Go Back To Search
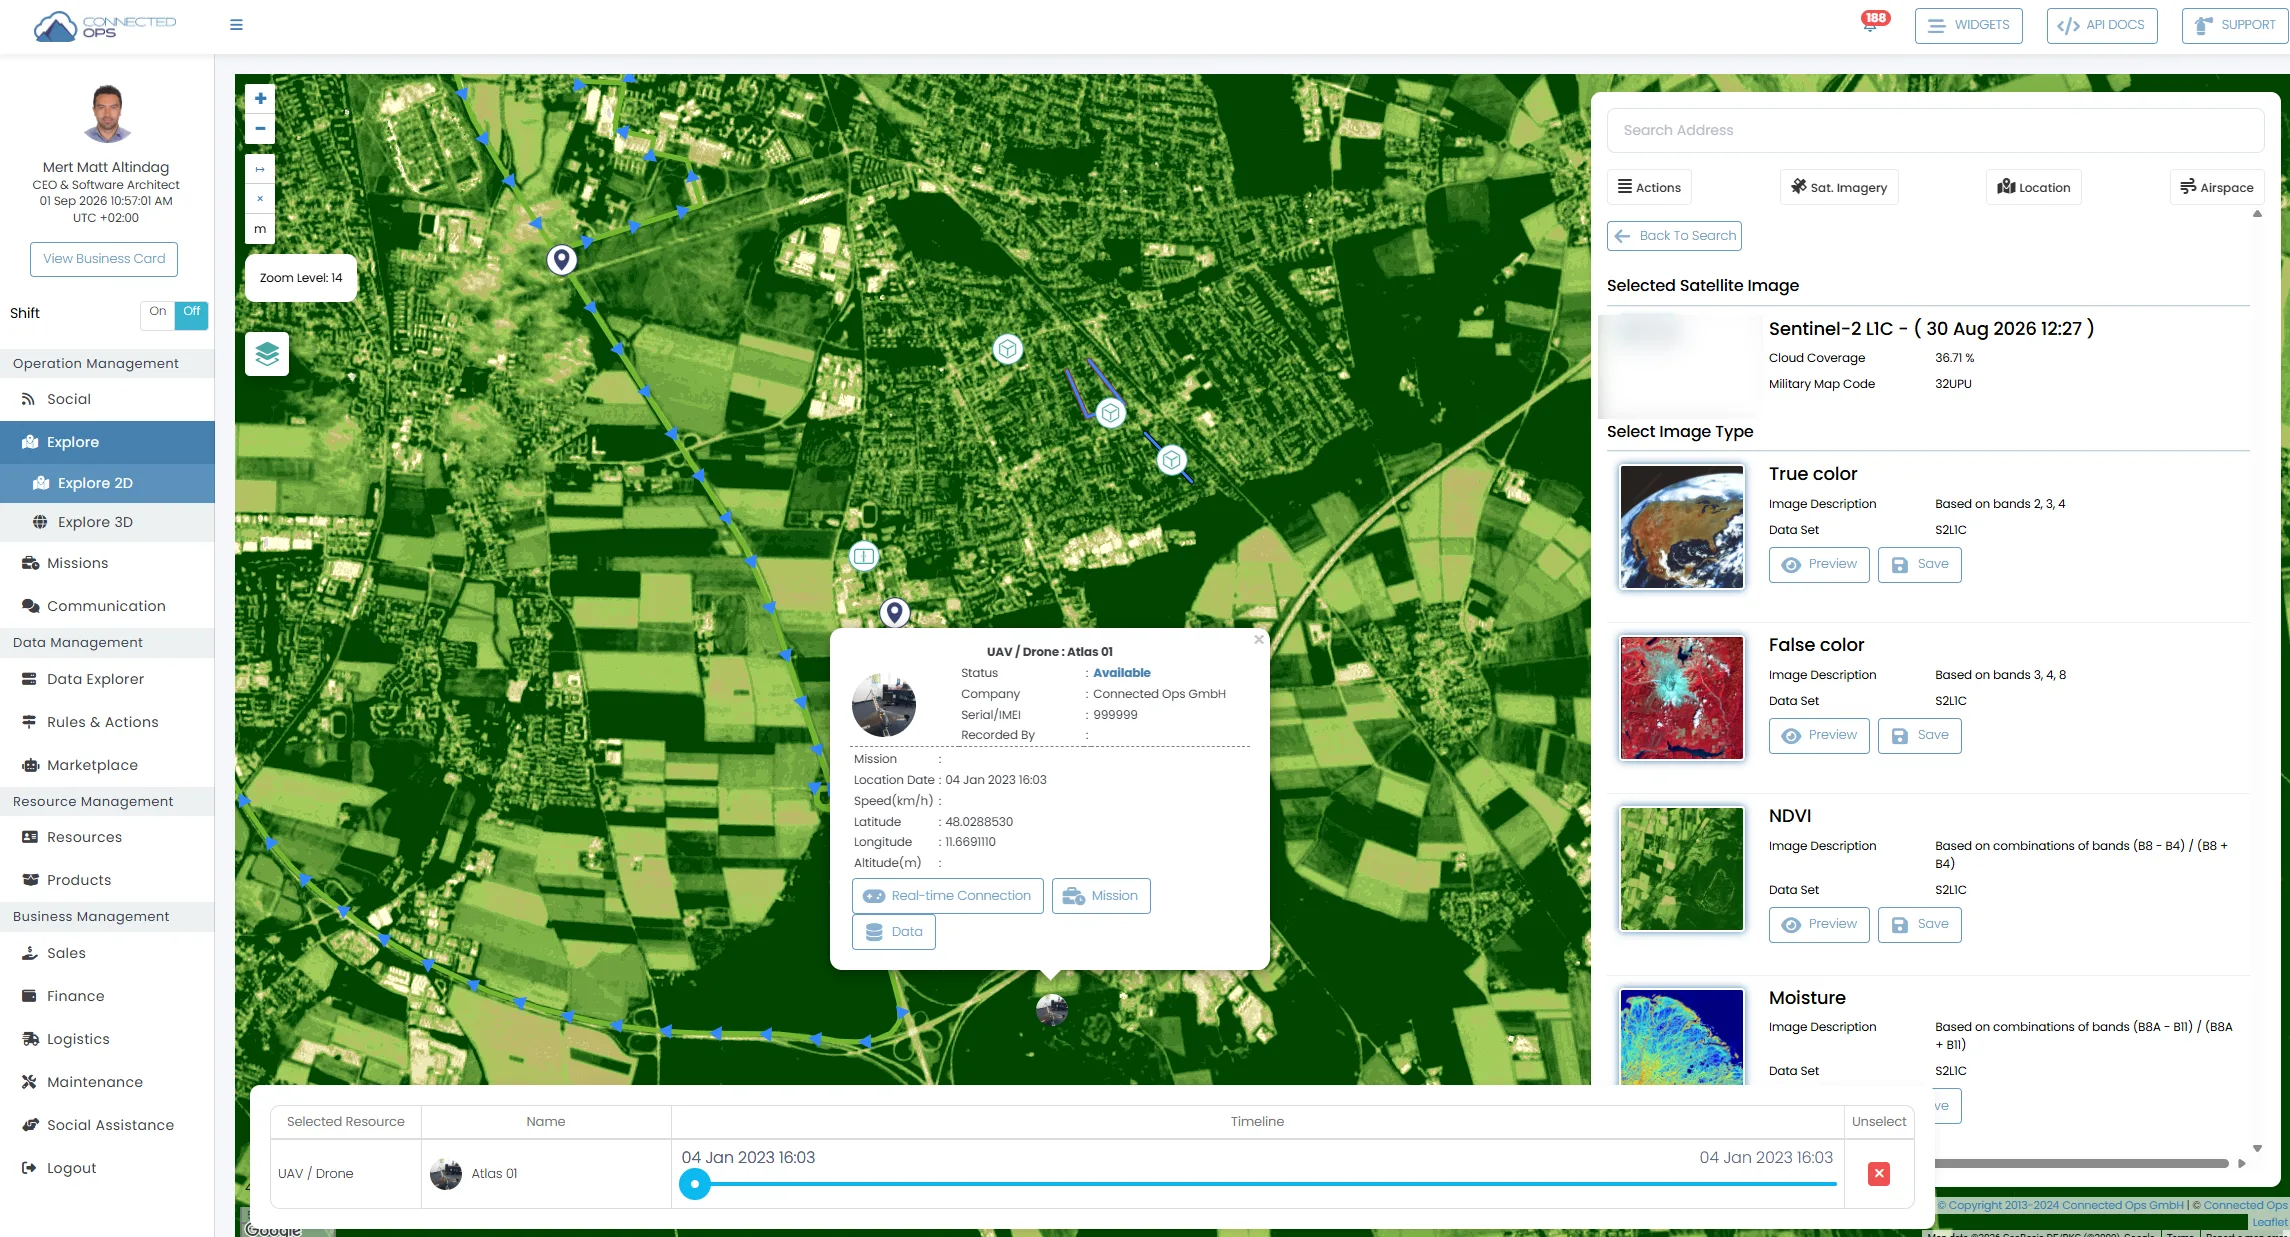 pos(1674,236)
